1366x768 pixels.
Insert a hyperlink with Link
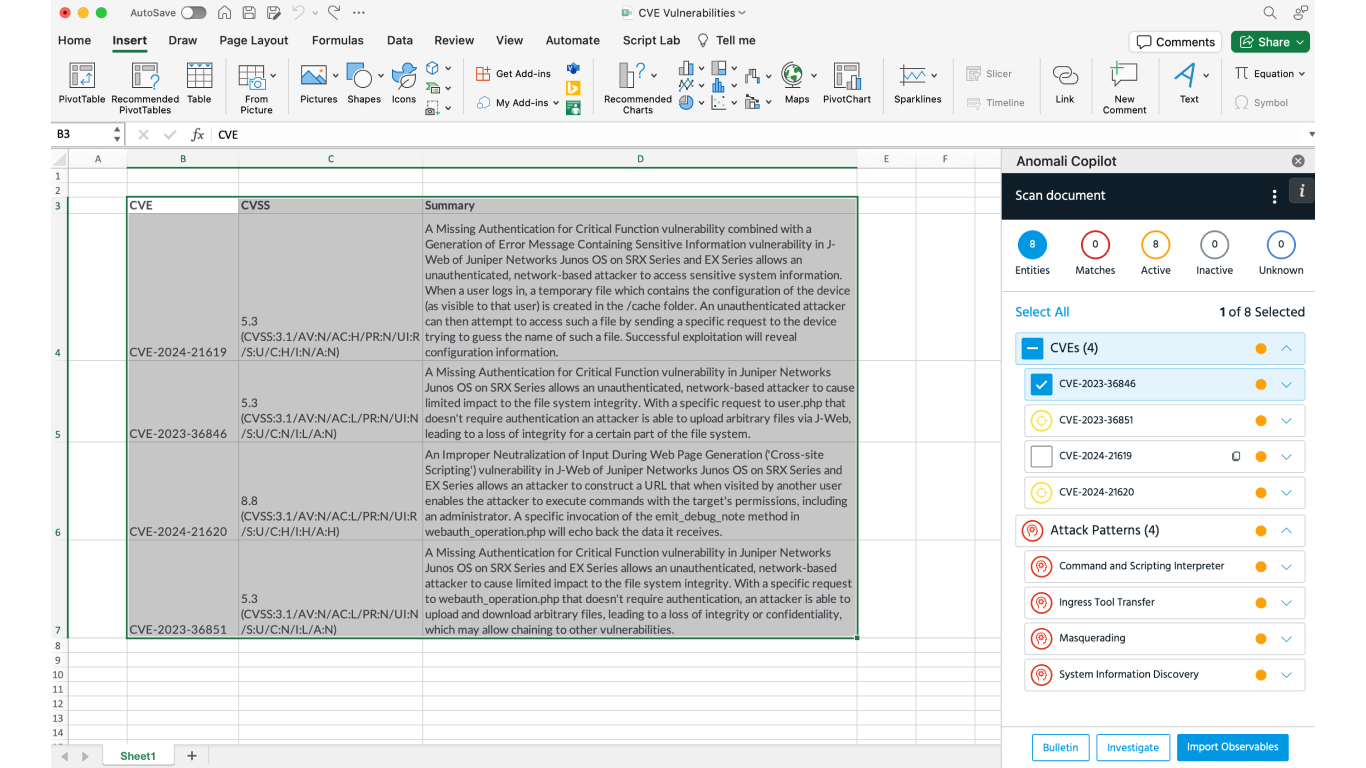[1065, 84]
